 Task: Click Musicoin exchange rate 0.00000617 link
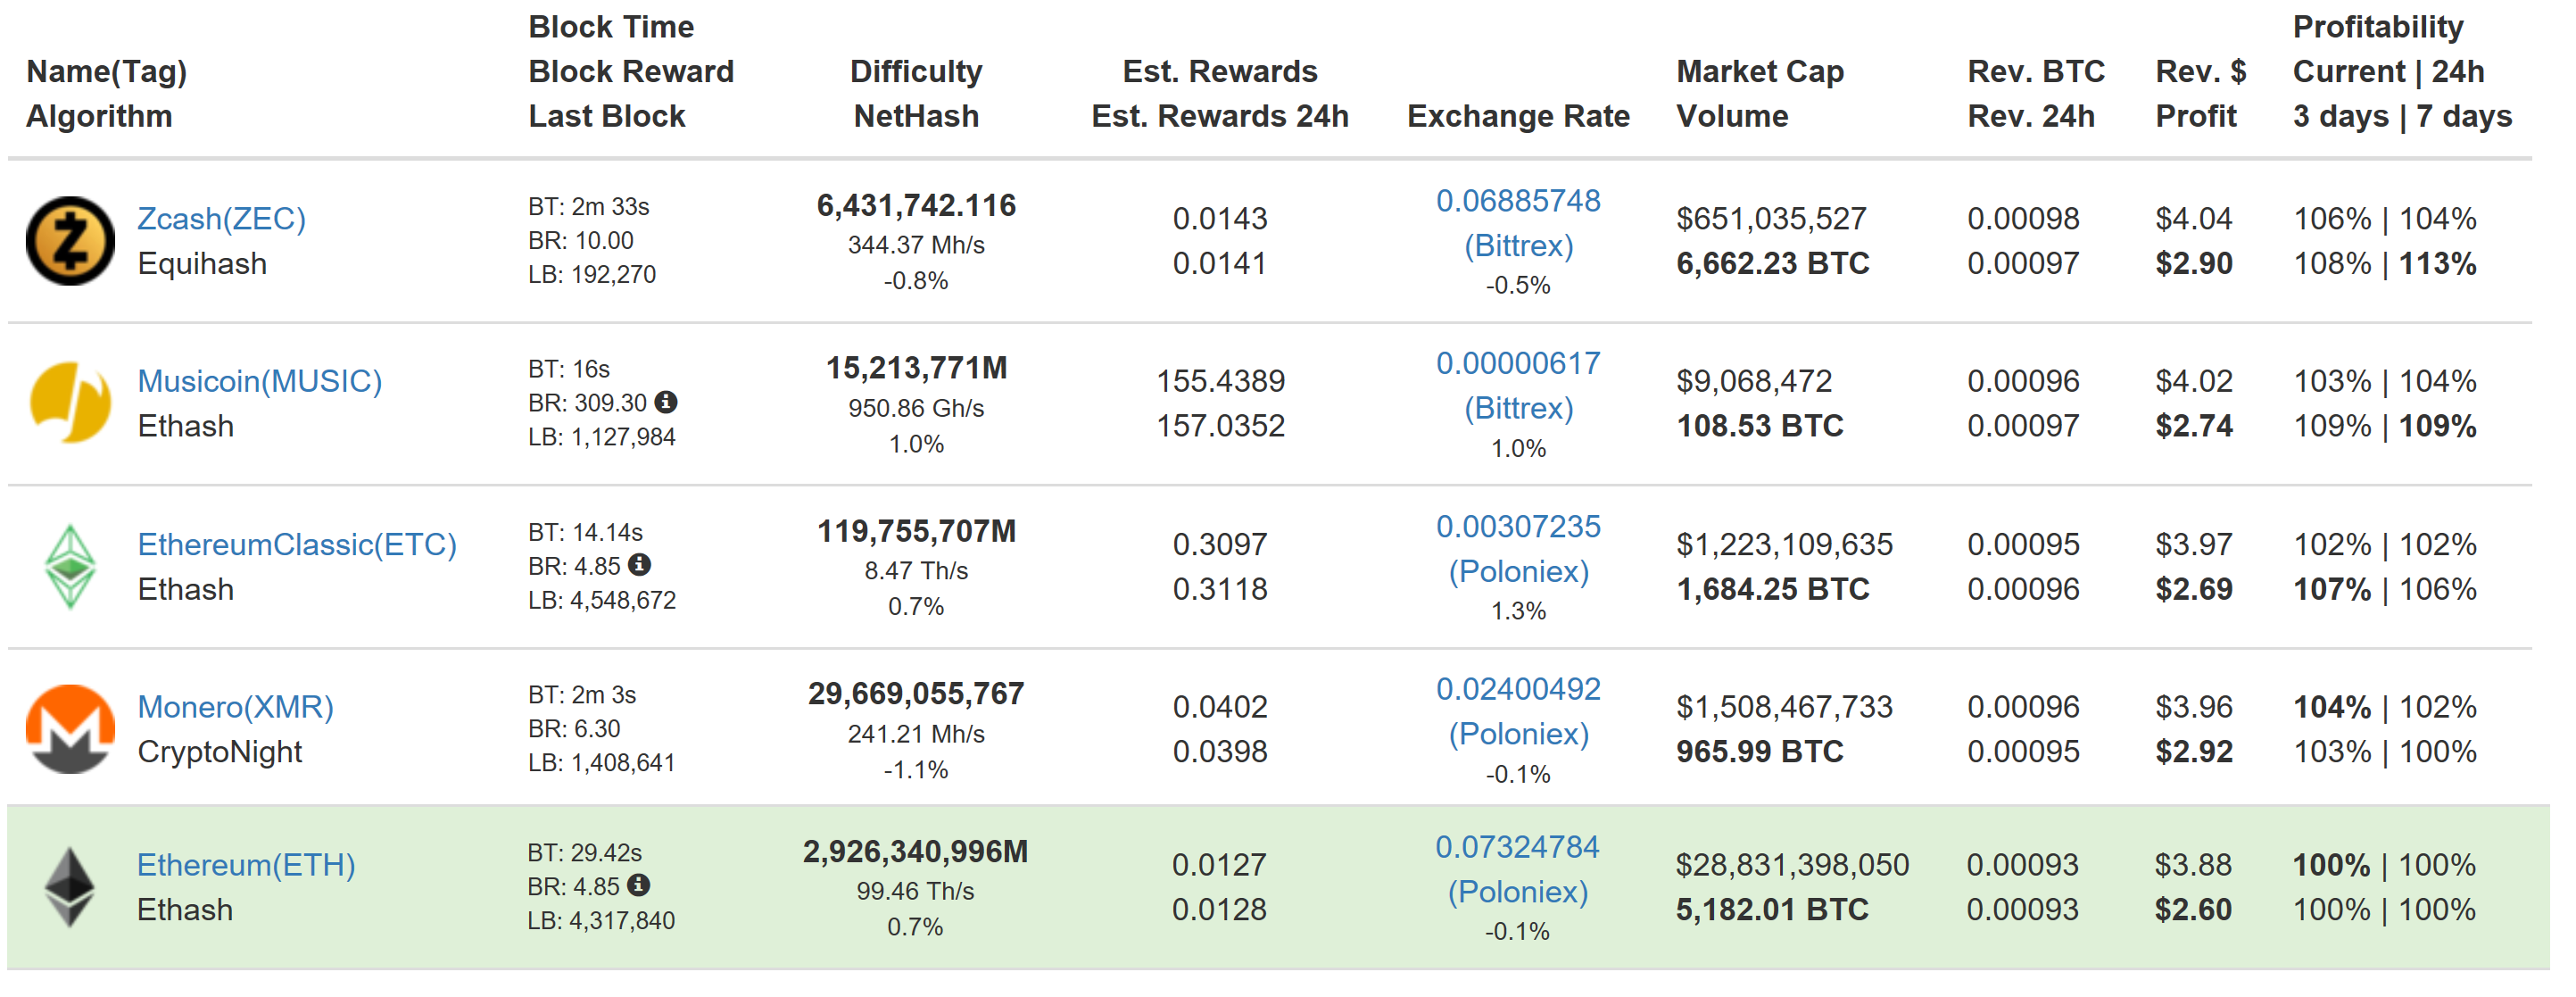click(1518, 364)
